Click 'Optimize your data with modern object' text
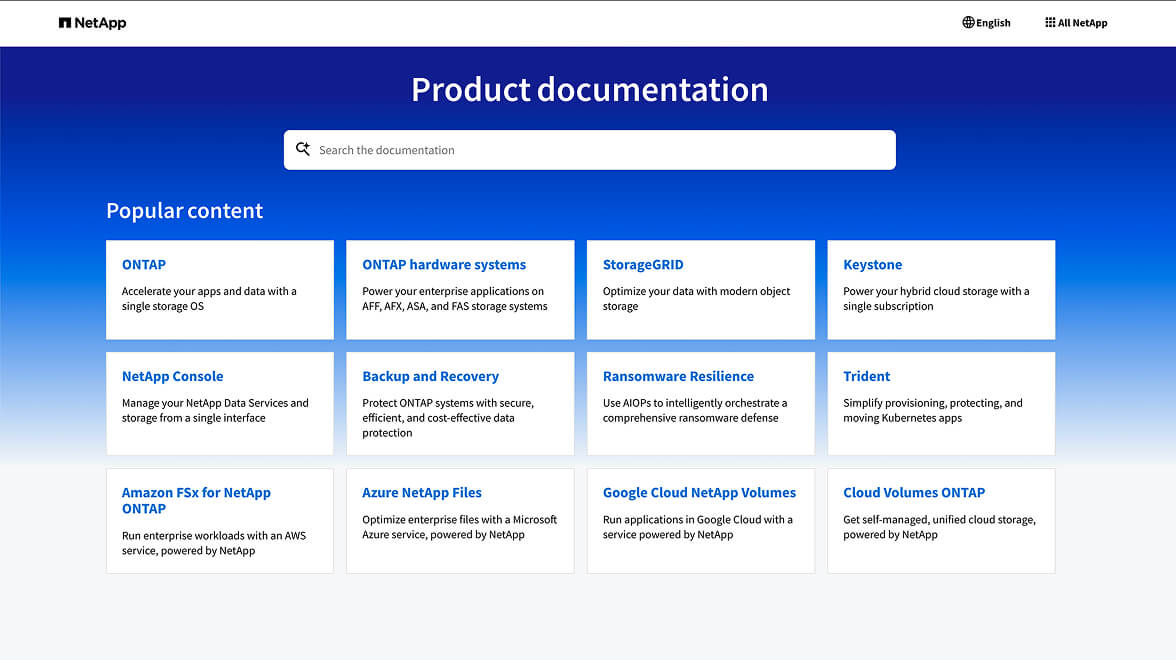Image resolution: width=1176 pixels, height=660 pixels. point(696,298)
